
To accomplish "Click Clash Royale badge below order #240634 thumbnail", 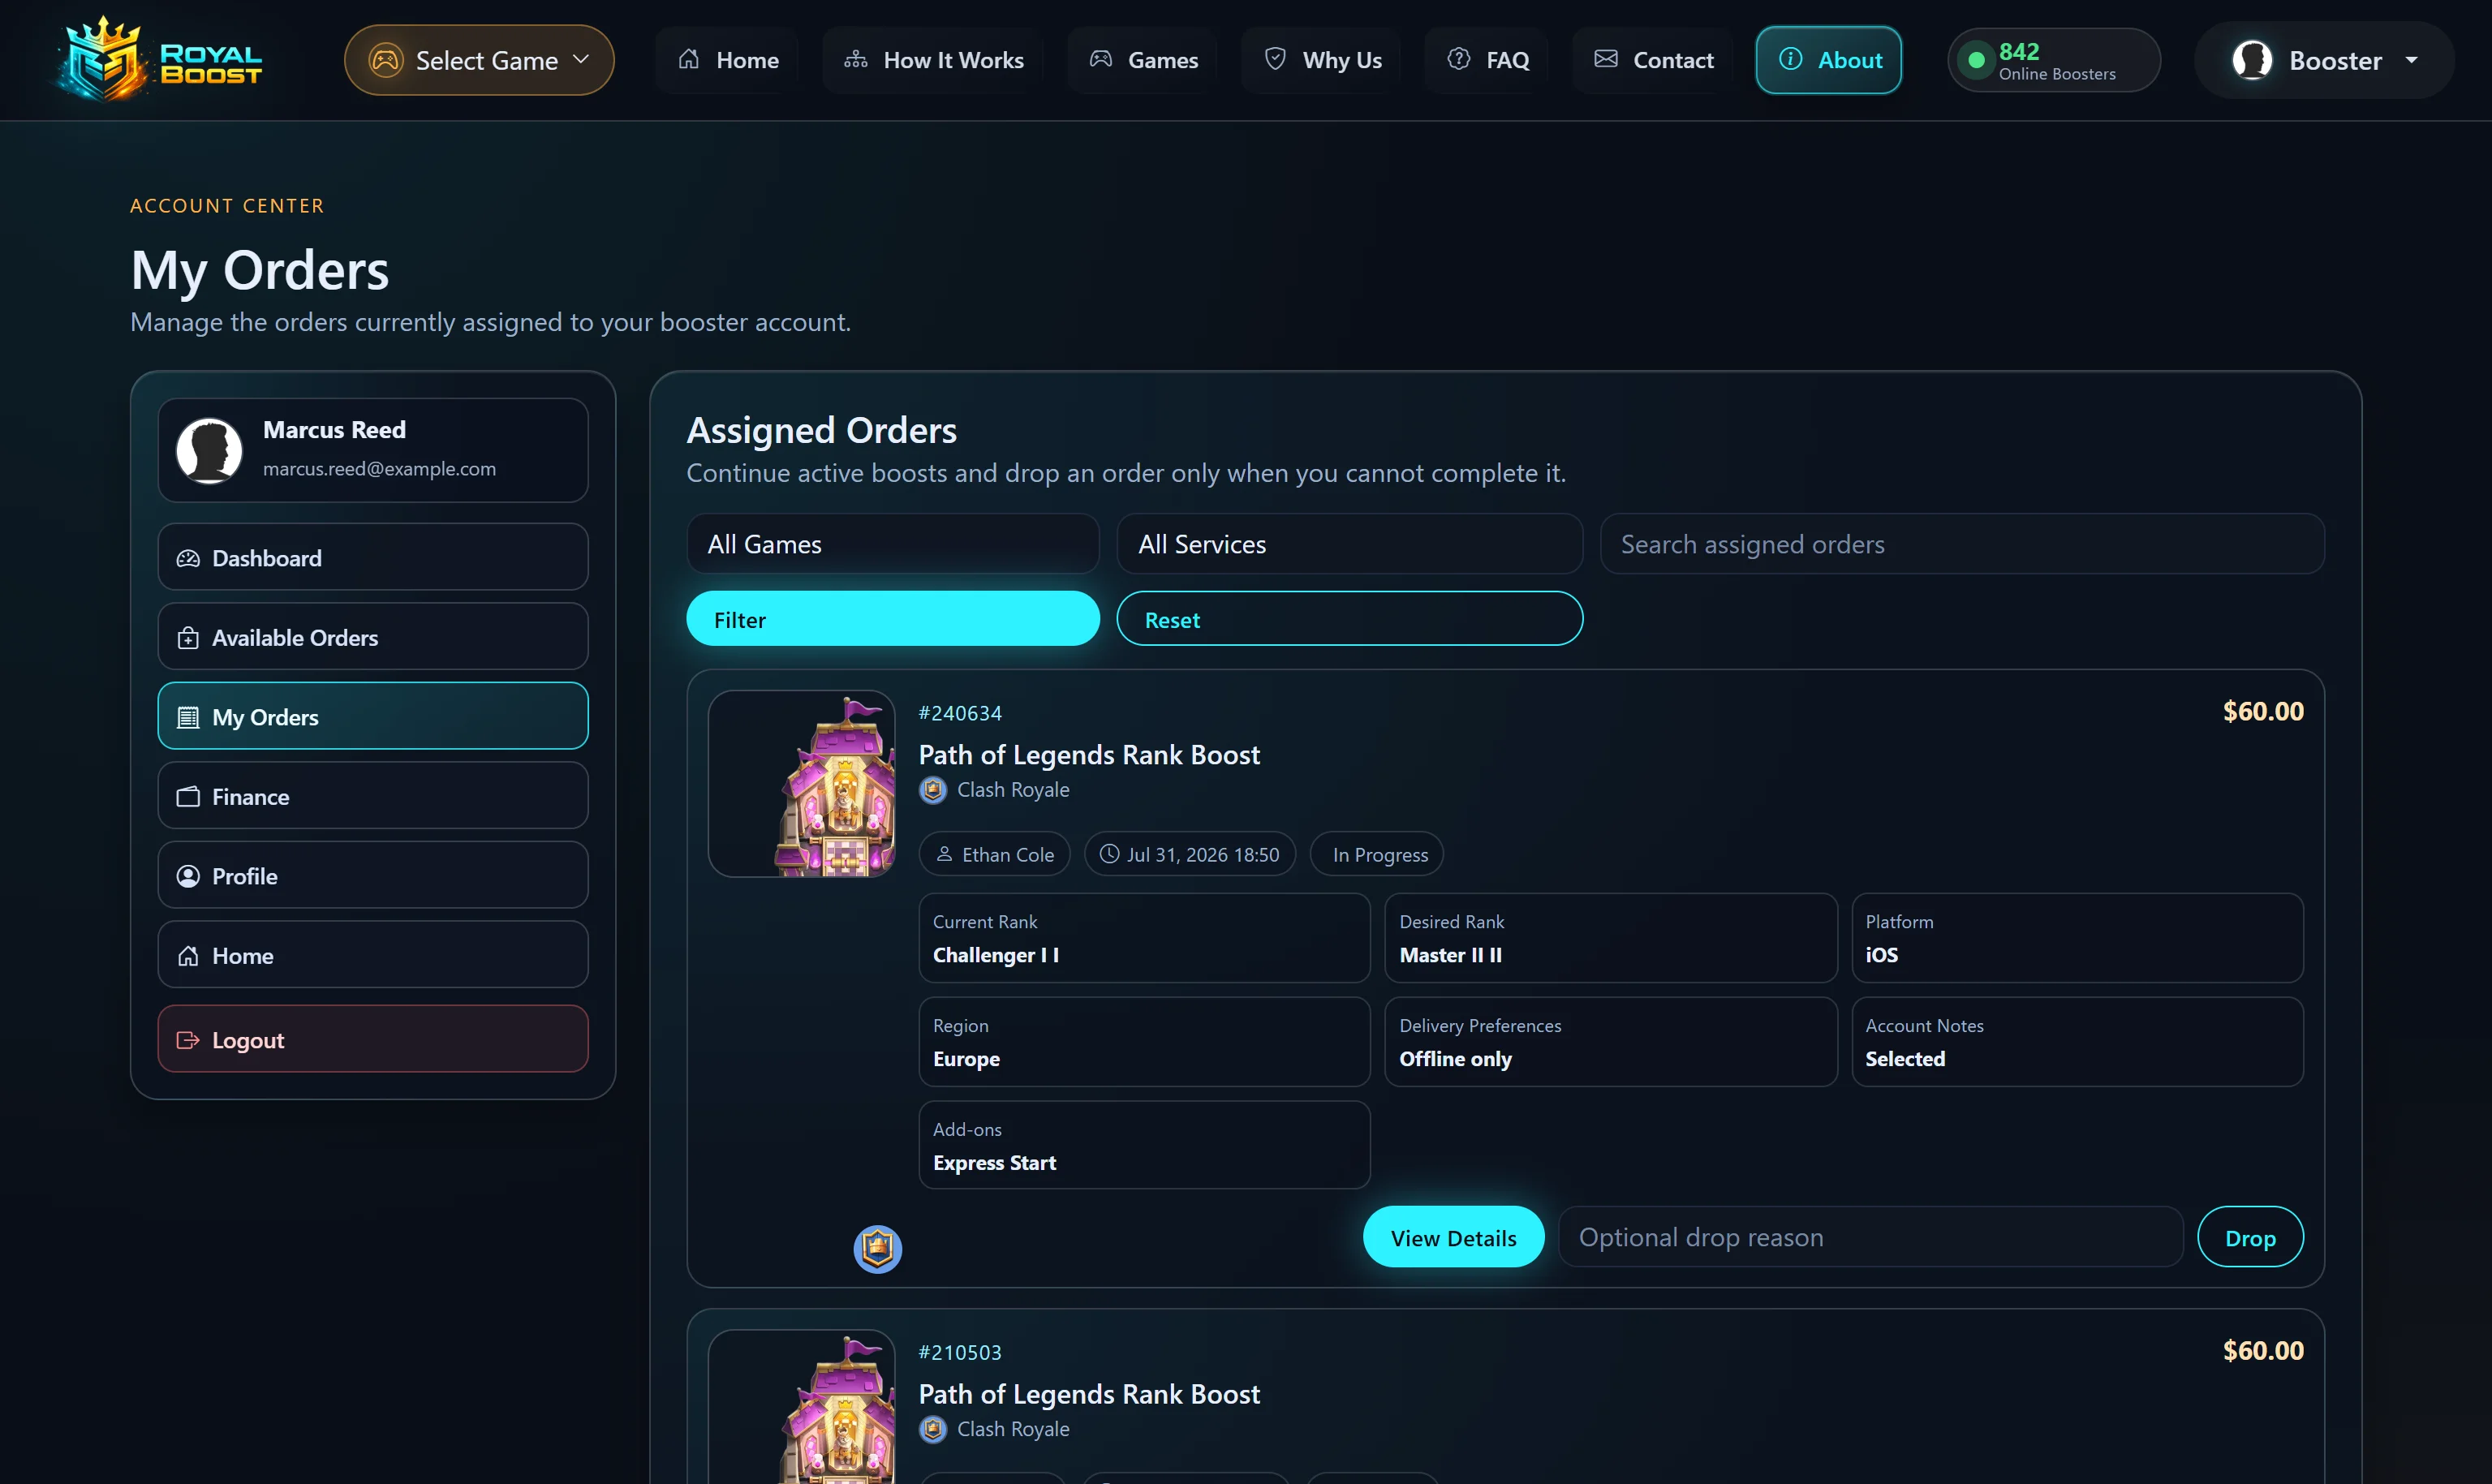I will (x=878, y=1248).
